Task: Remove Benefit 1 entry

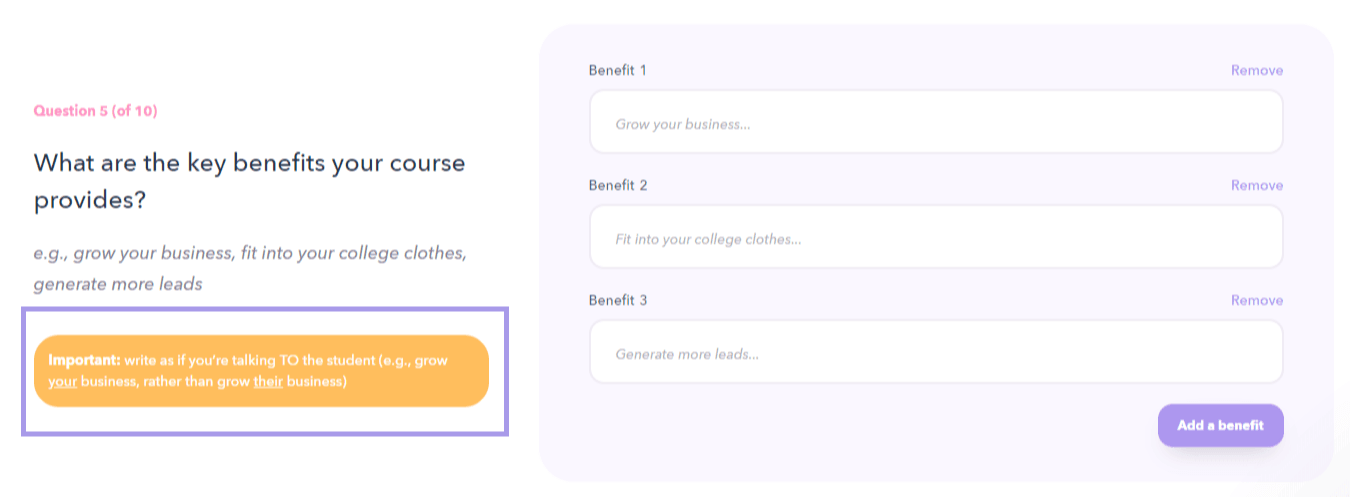Action: (1257, 70)
